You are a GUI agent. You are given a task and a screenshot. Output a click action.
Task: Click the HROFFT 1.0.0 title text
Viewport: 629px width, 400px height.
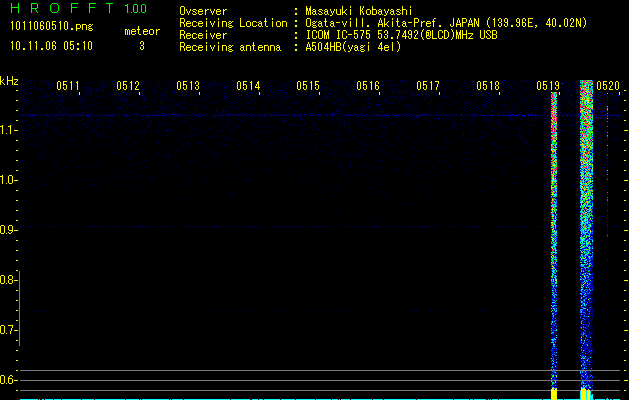click(x=79, y=8)
